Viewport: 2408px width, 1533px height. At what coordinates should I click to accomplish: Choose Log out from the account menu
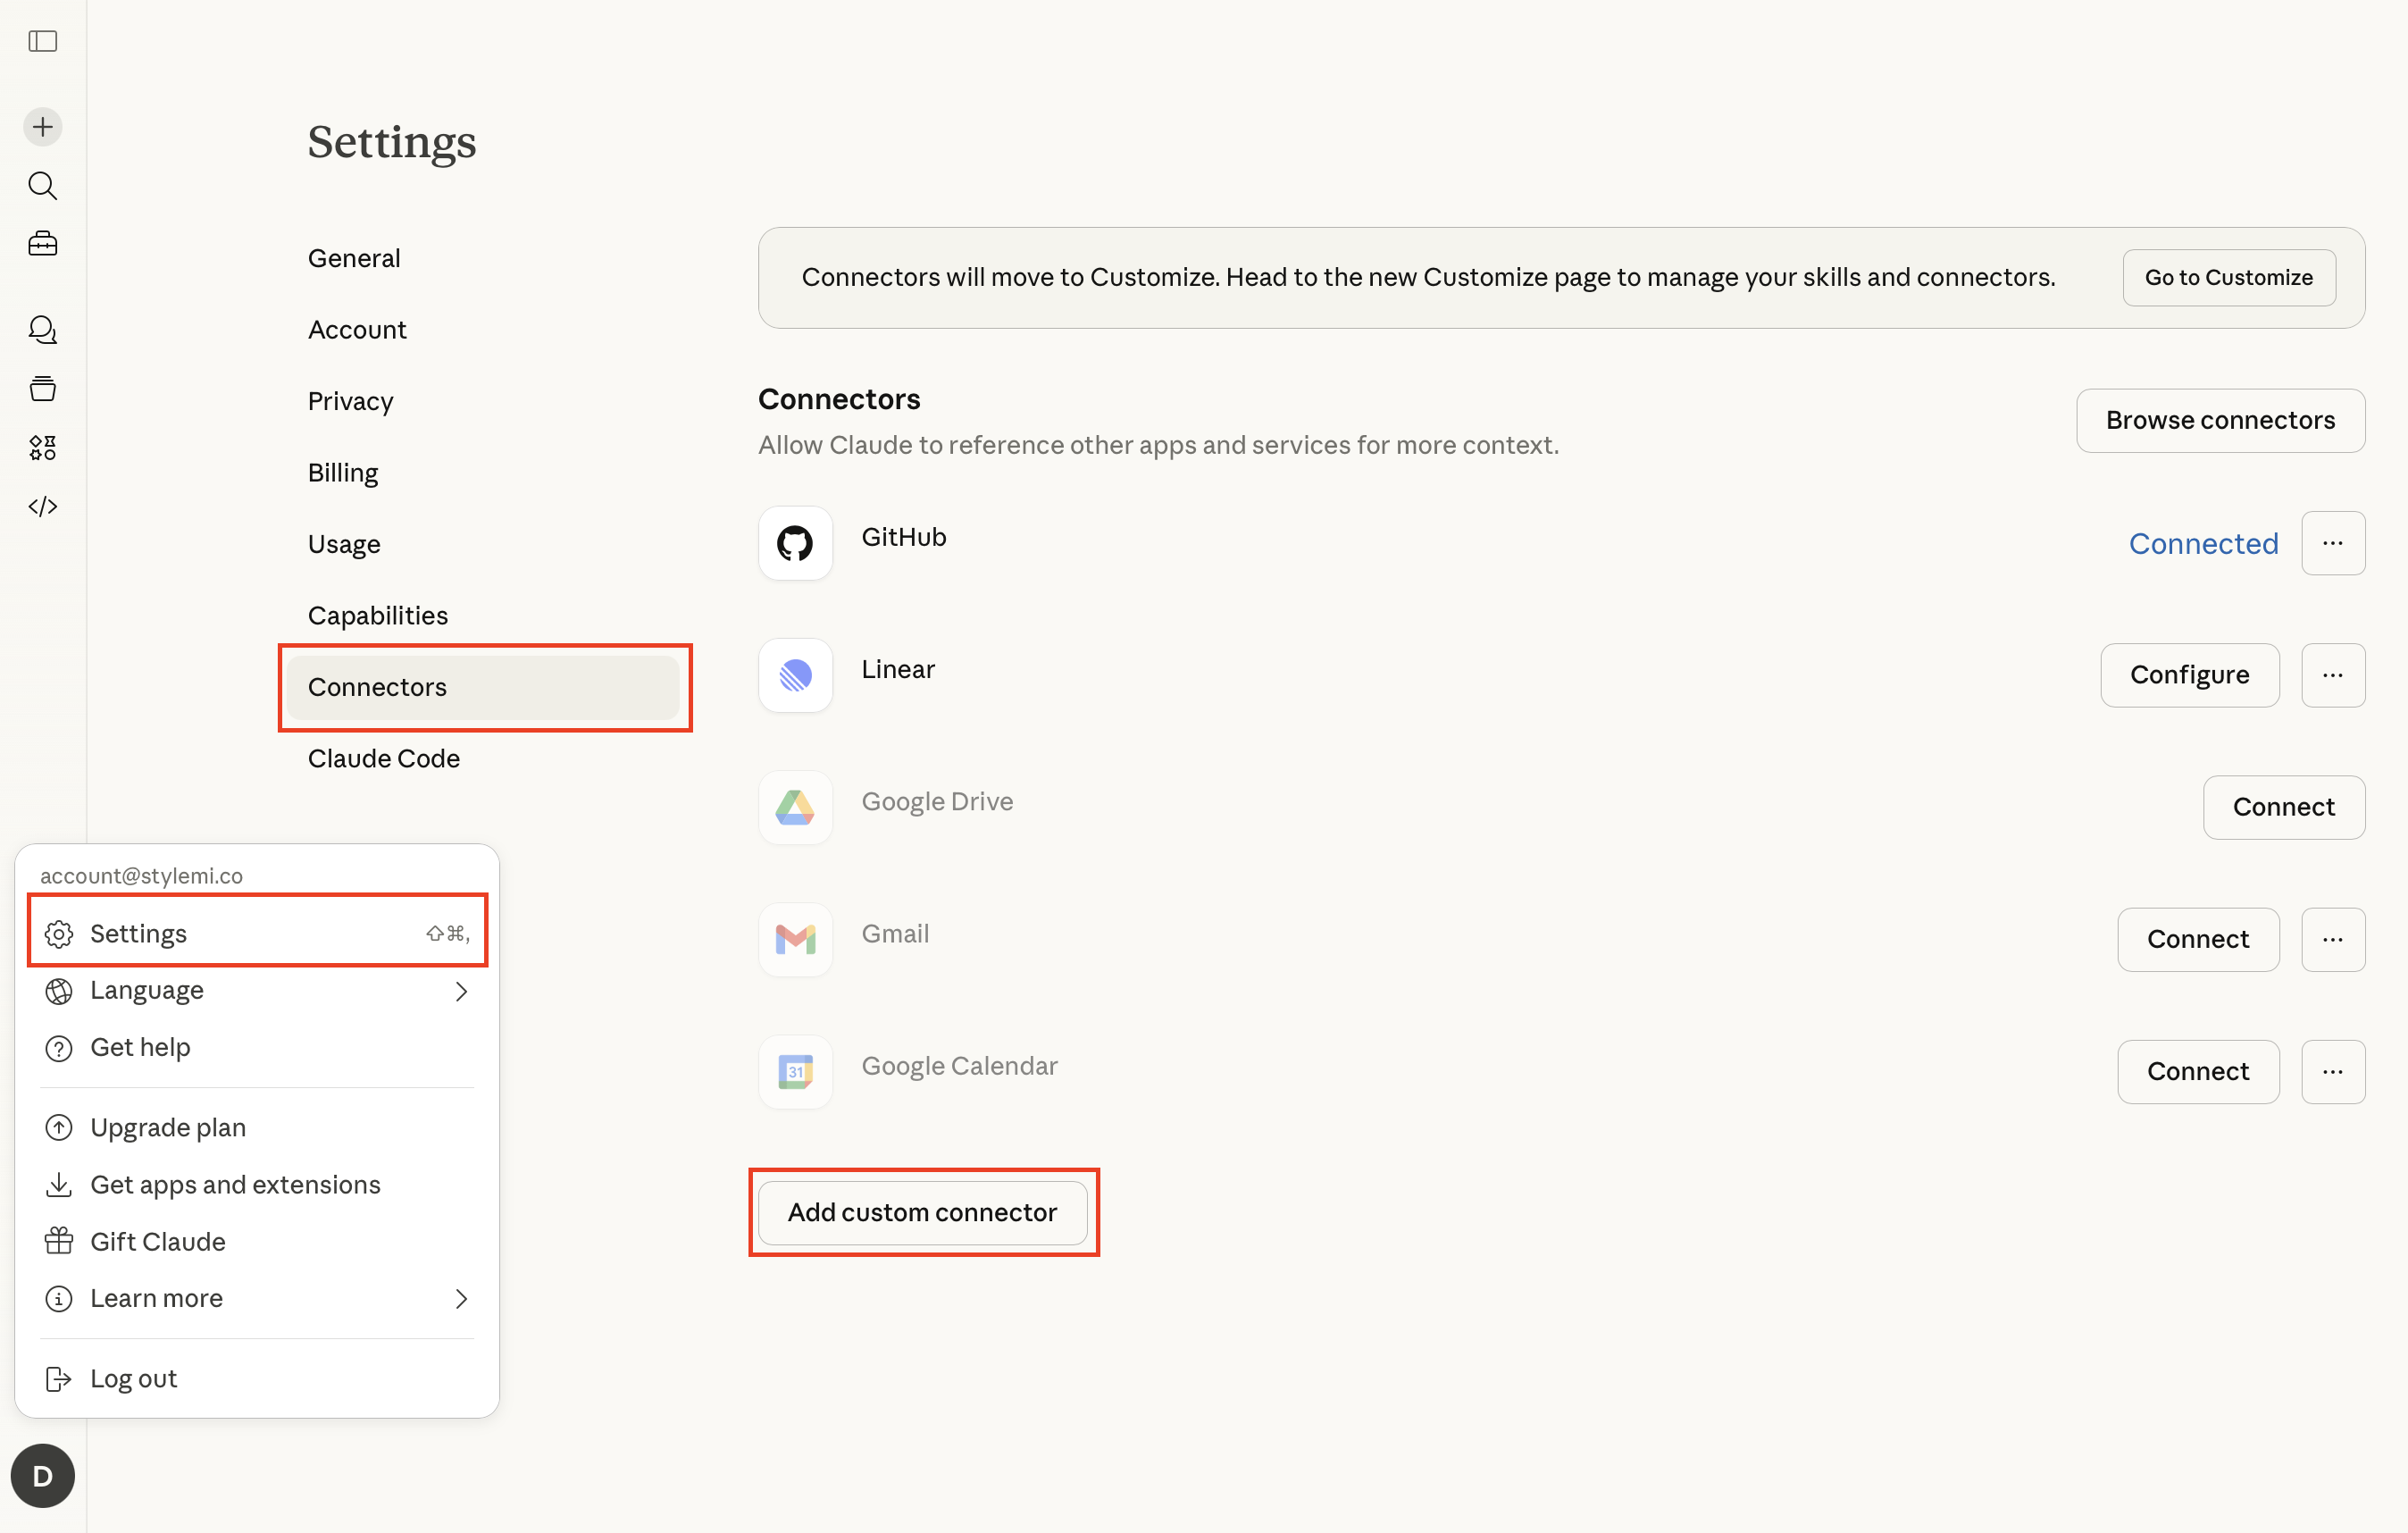(x=133, y=1377)
